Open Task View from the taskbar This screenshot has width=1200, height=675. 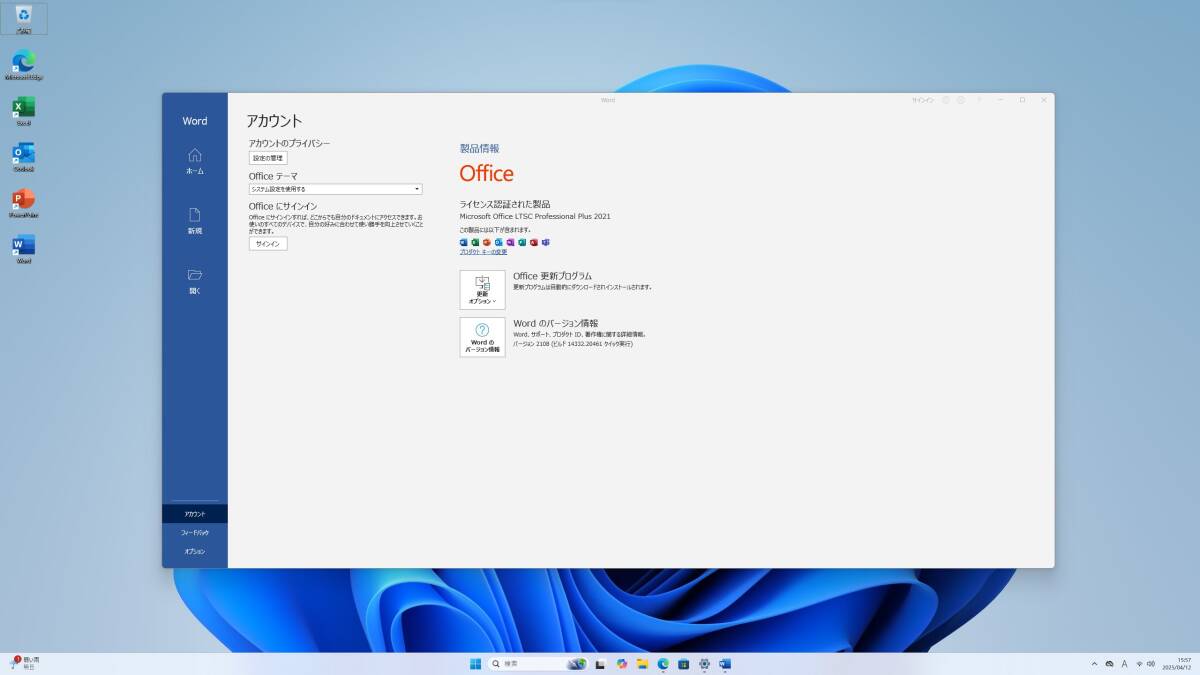600,664
